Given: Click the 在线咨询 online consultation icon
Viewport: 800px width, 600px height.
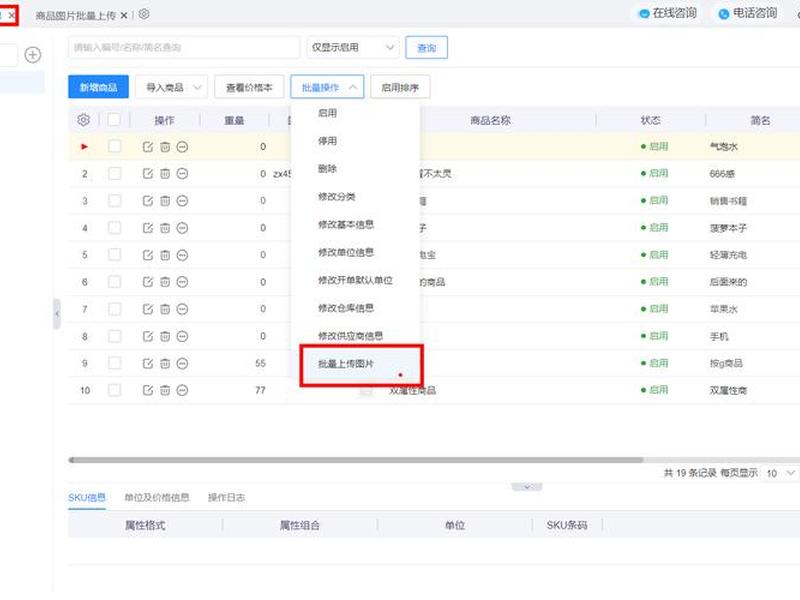Looking at the screenshot, I should pos(644,14).
